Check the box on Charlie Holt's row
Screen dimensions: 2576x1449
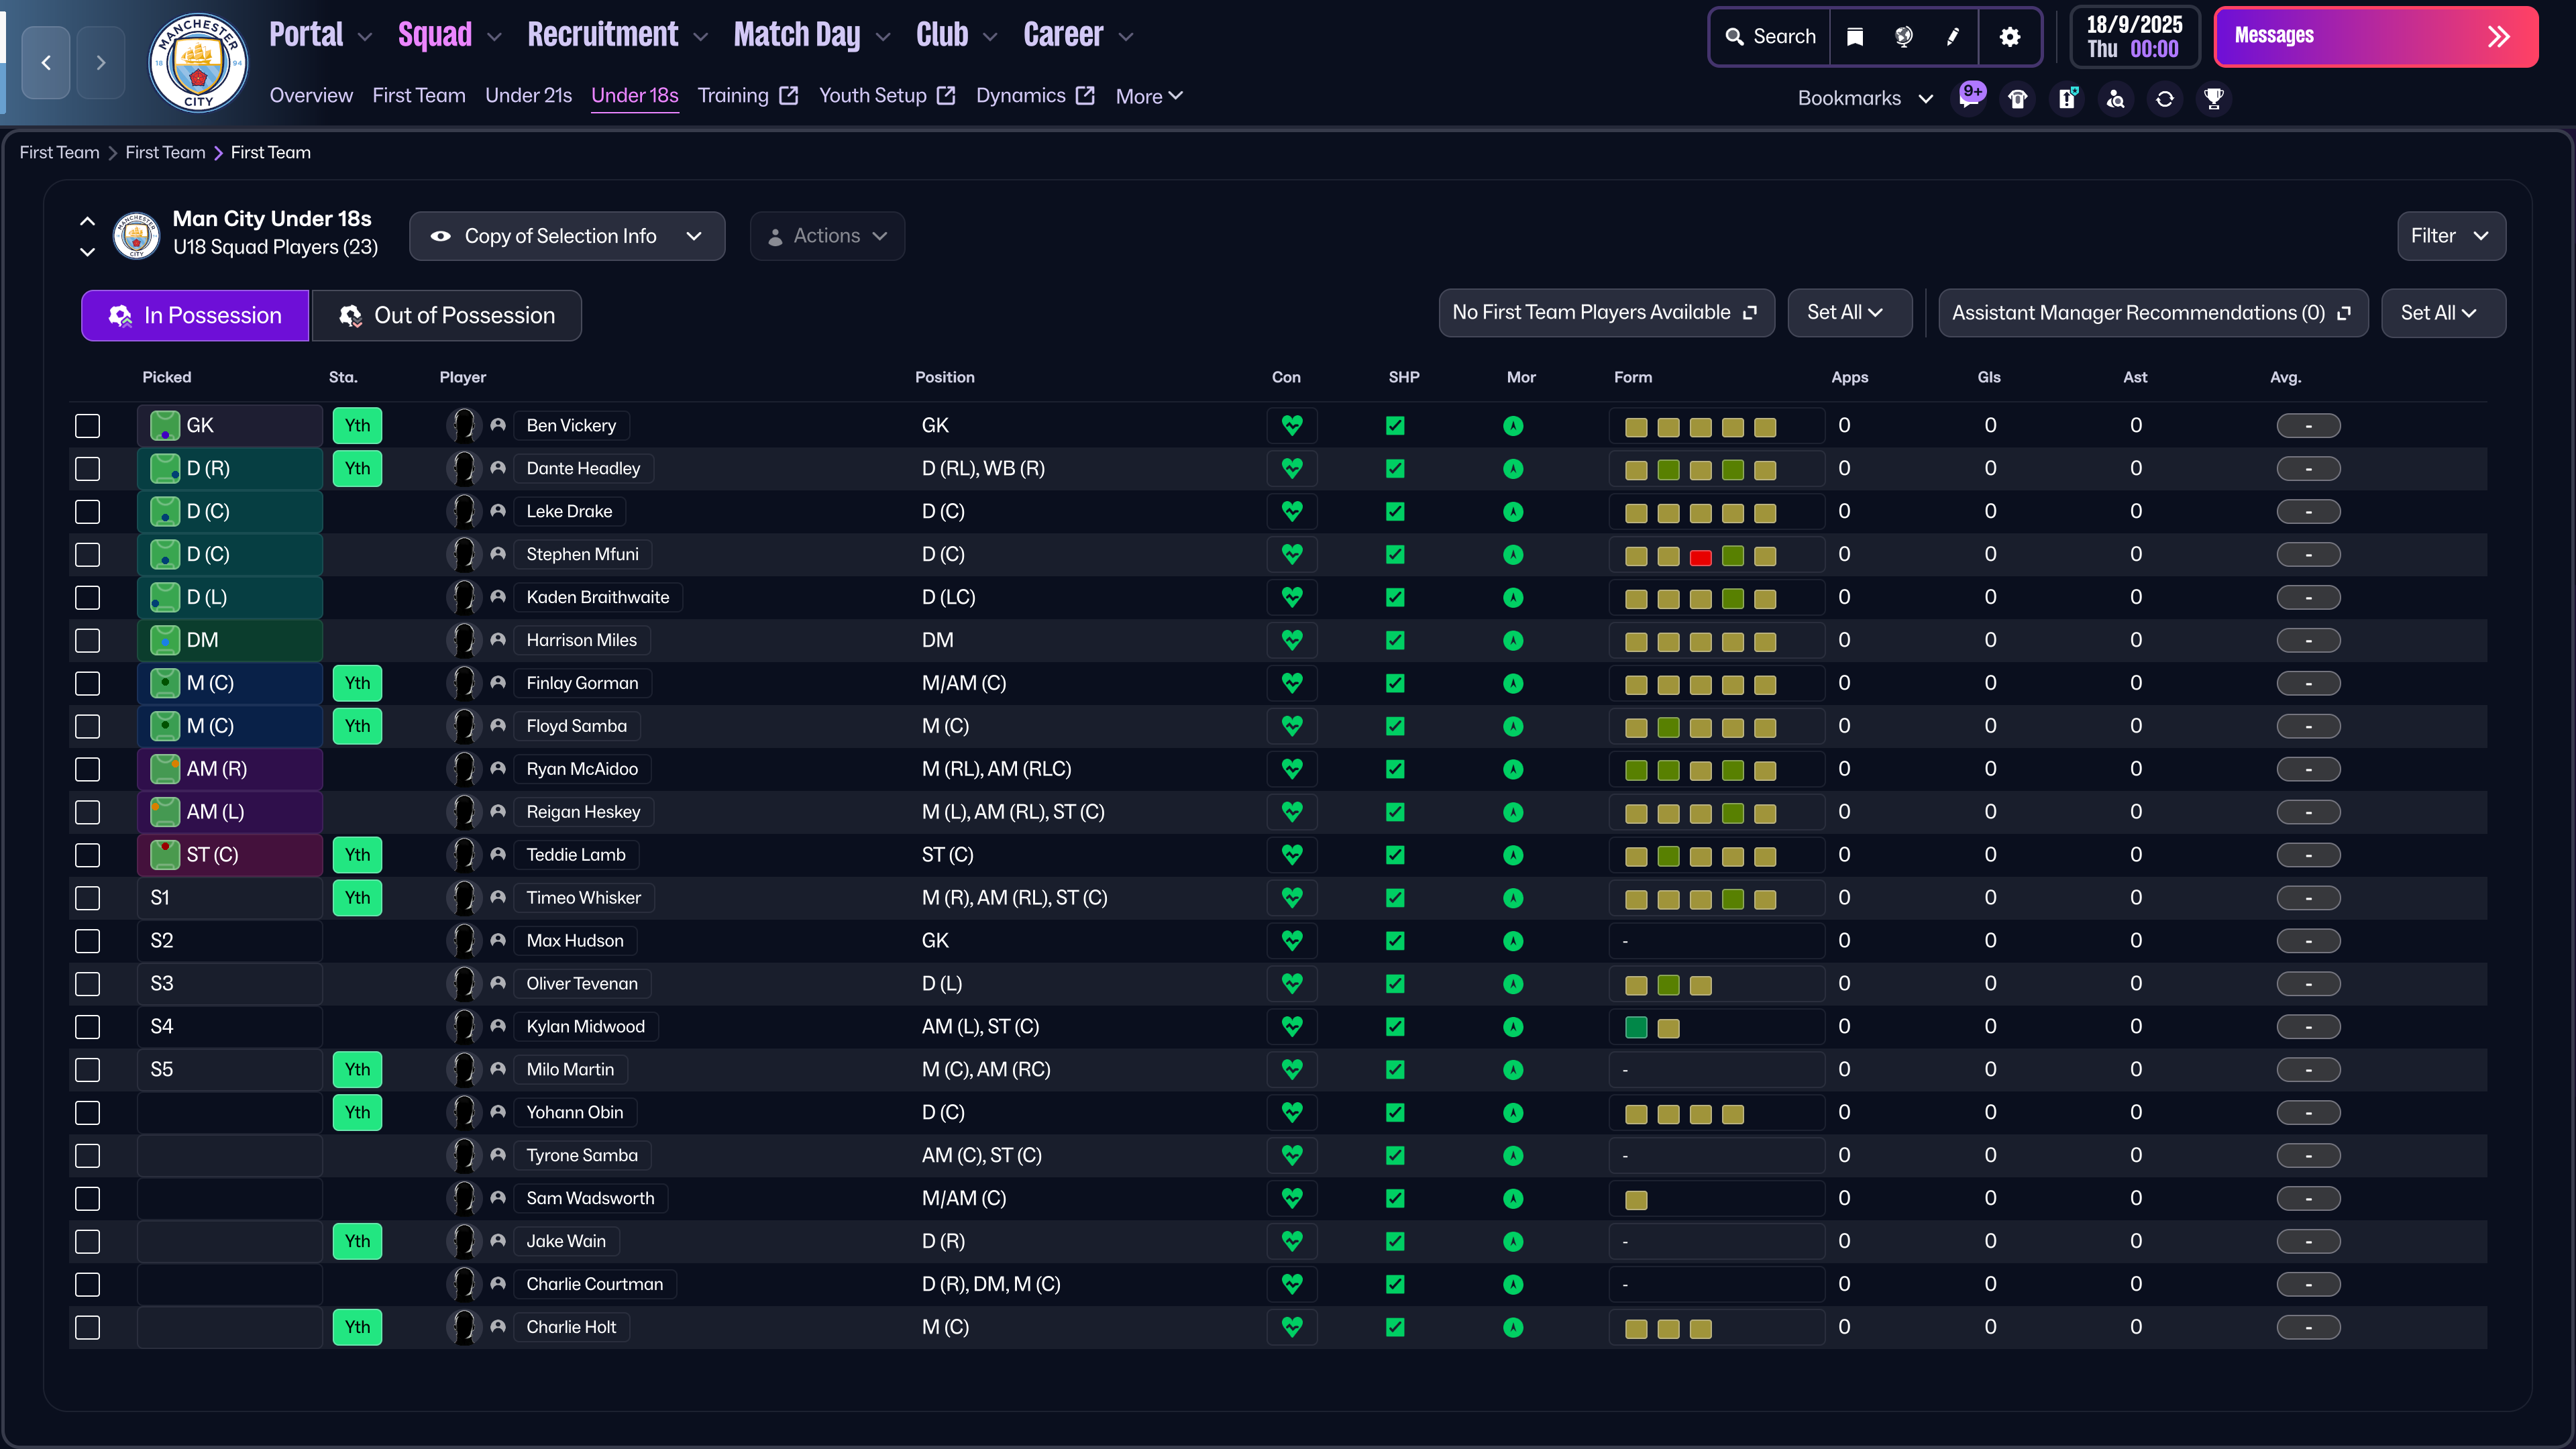tap(88, 1327)
